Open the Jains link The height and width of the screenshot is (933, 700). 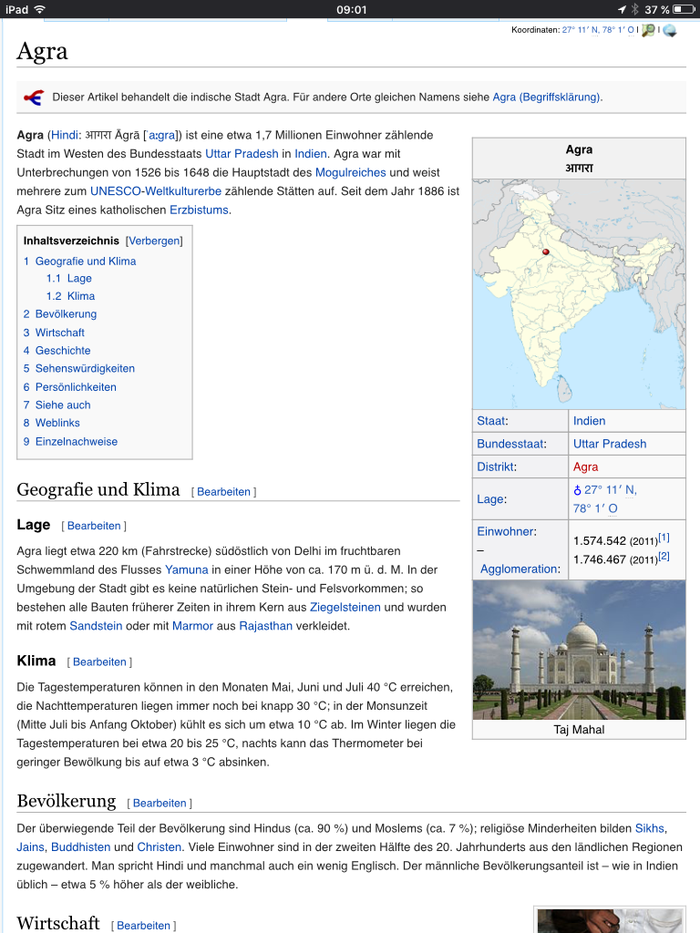coord(30,847)
